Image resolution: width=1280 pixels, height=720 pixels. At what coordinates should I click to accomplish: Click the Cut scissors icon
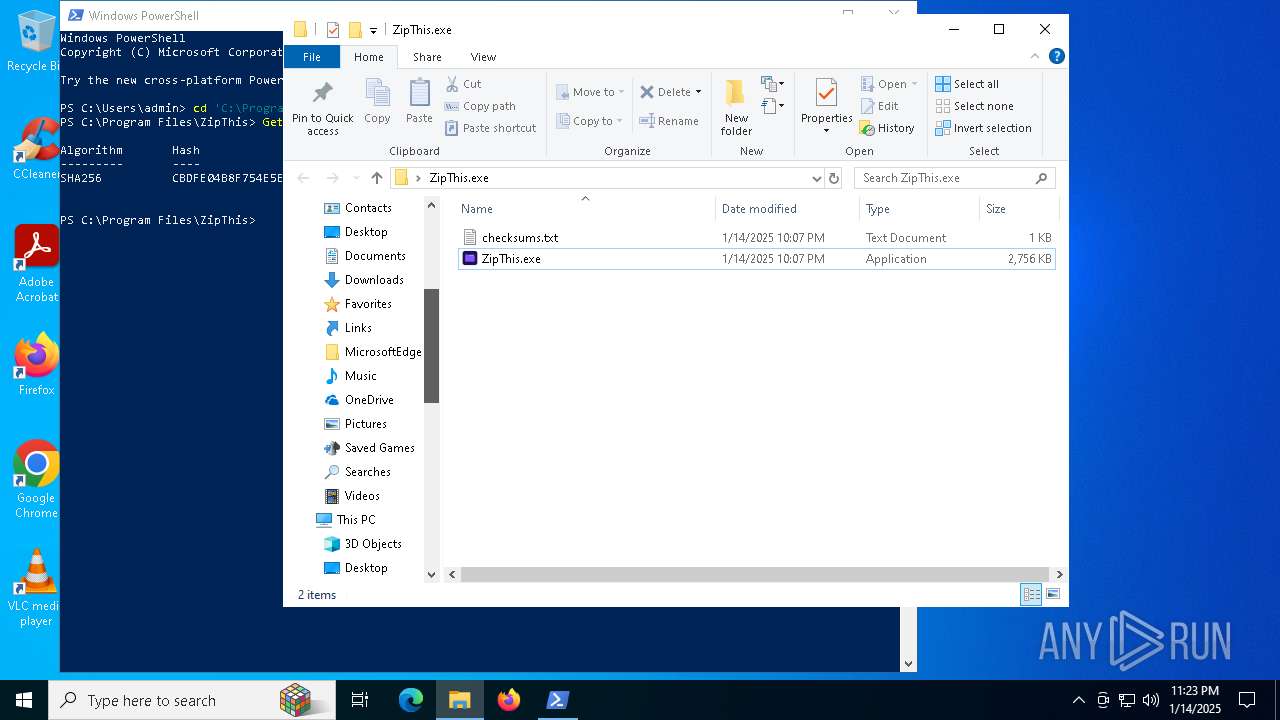[452, 84]
